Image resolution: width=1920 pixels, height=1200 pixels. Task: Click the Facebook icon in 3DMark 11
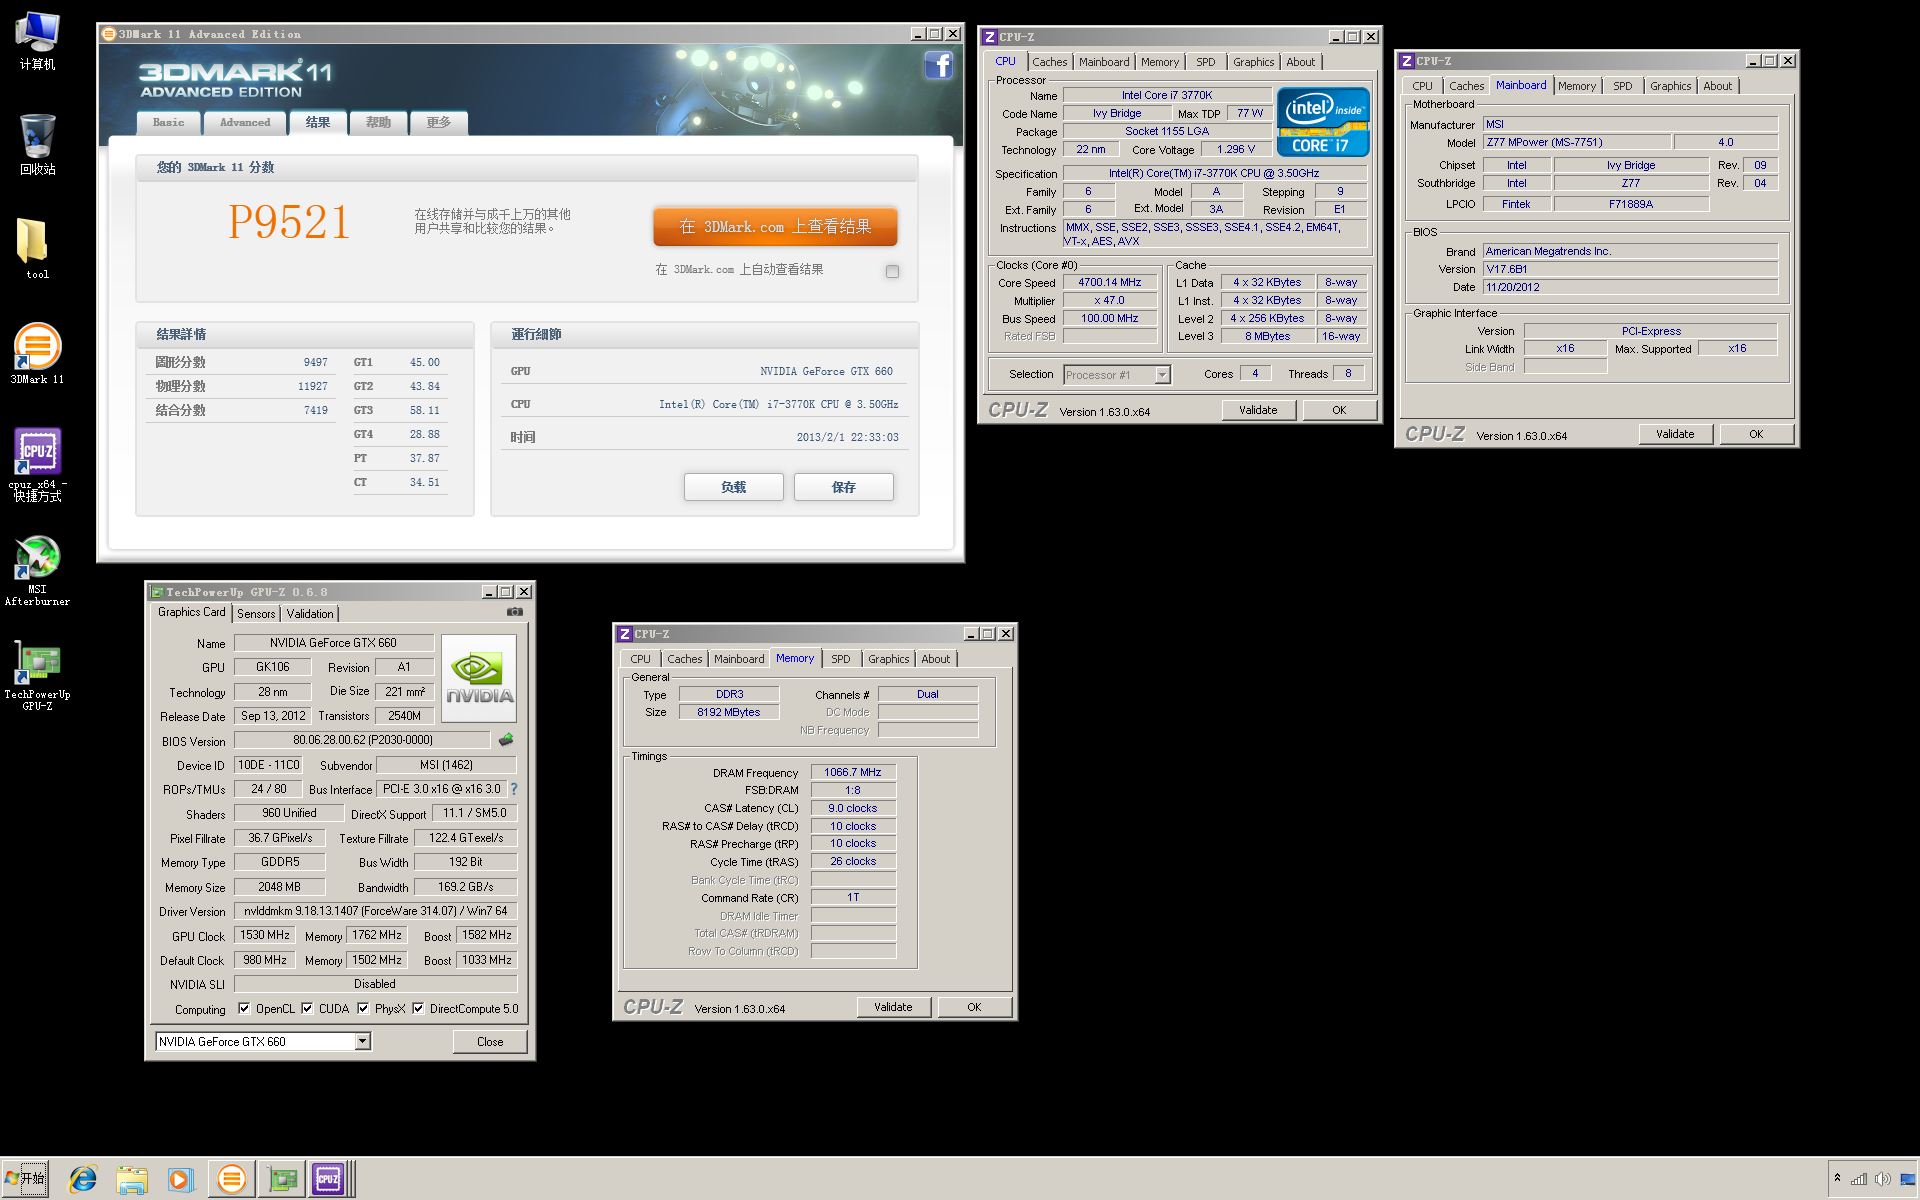pyautogui.click(x=938, y=66)
